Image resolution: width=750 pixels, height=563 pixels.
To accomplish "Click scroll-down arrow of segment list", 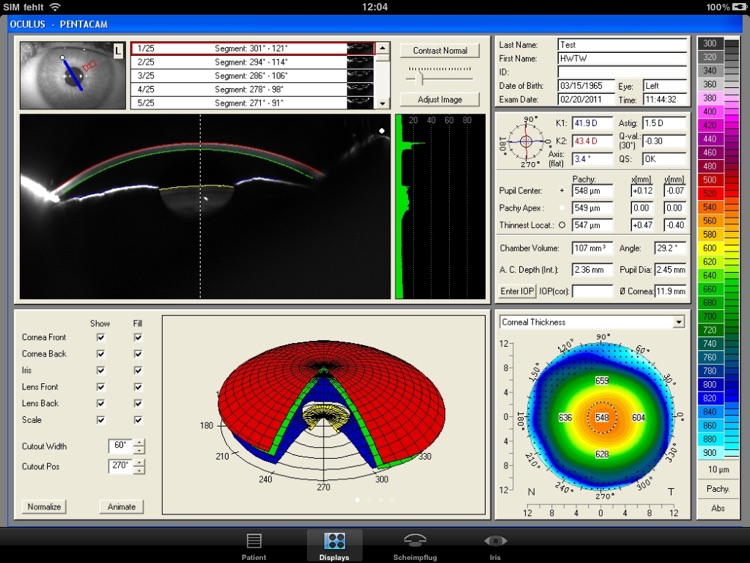I will tap(382, 103).
